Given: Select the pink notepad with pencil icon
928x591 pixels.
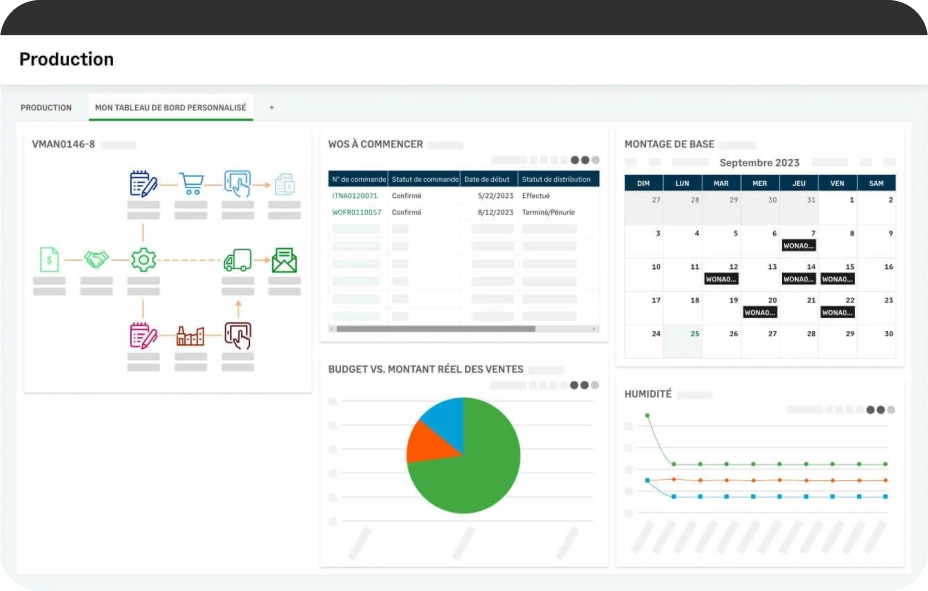Looking at the screenshot, I should 143,335.
